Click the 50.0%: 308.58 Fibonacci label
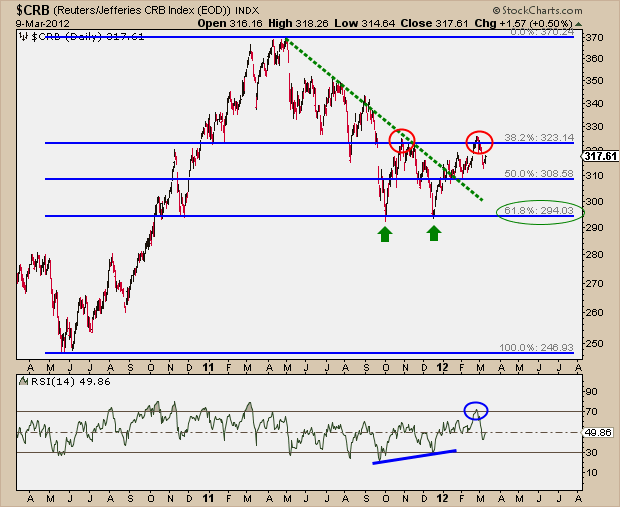The image size is (620, 507). click(x=539, y=174)
